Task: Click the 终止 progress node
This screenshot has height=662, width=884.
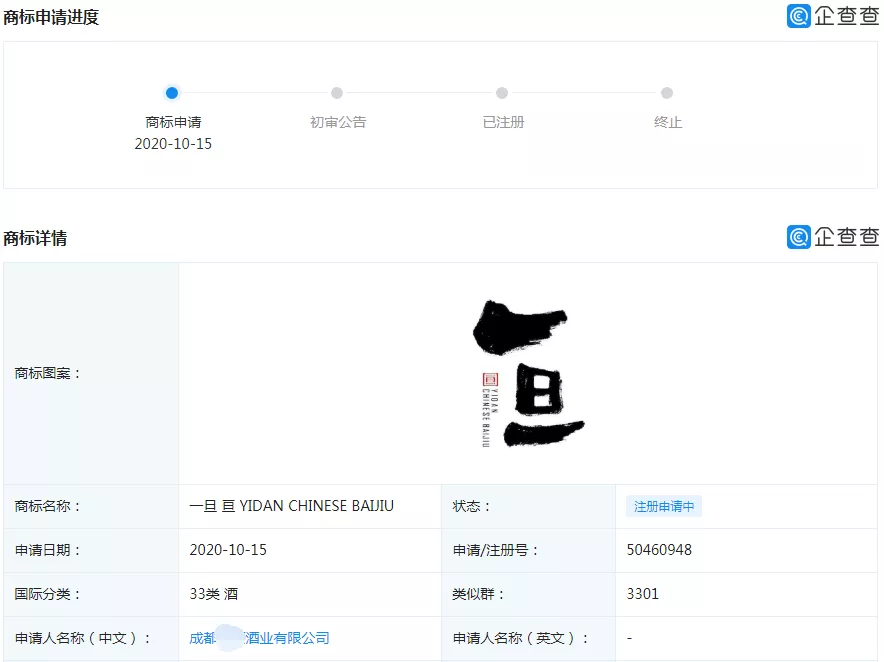Action: (668, 91)
